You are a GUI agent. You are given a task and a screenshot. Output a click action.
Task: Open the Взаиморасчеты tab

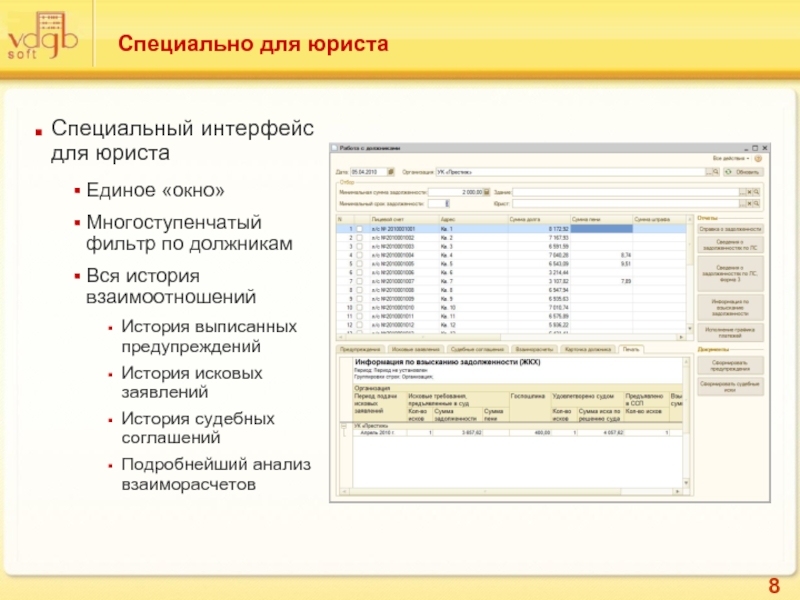coord(533,348)
